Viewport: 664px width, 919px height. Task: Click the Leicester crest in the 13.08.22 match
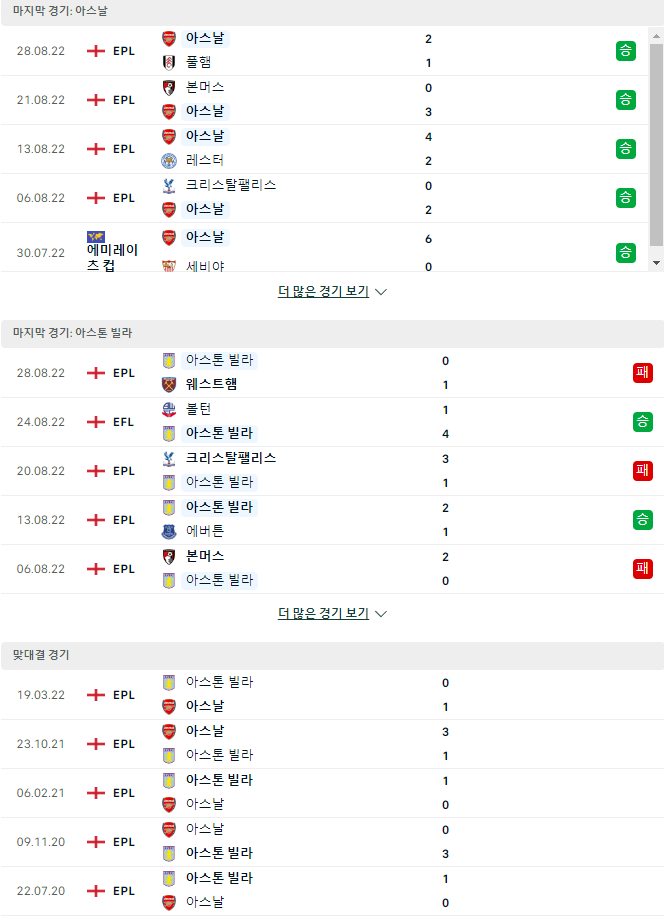pyautogui.click(x=169, y=161)
